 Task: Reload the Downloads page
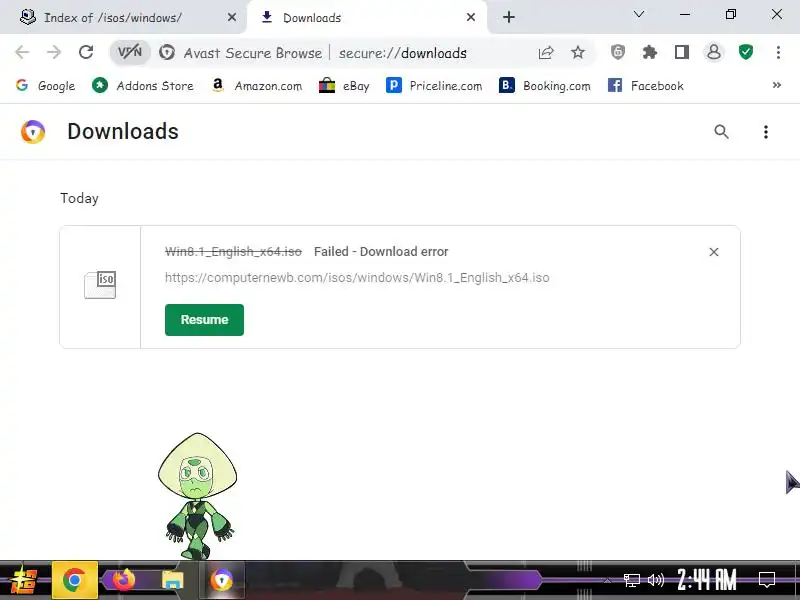click(86, 52)
